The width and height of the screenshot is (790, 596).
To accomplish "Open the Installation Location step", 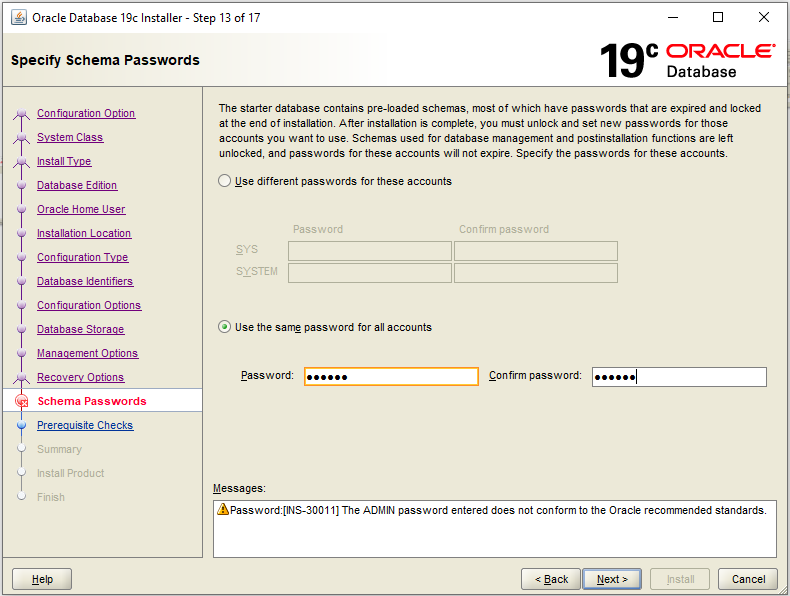I will [84, 233].
